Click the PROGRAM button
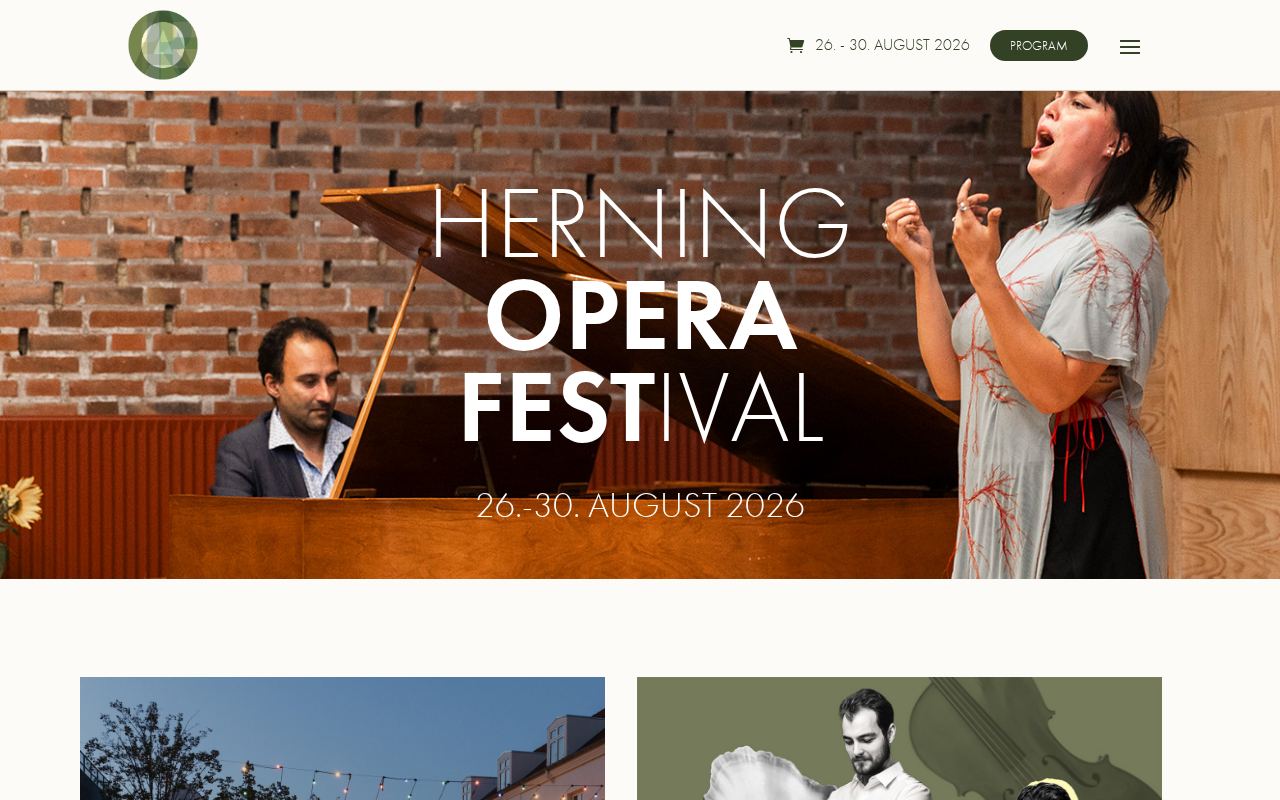This screenshot has width=1280, height=800. pos(1039,45)
